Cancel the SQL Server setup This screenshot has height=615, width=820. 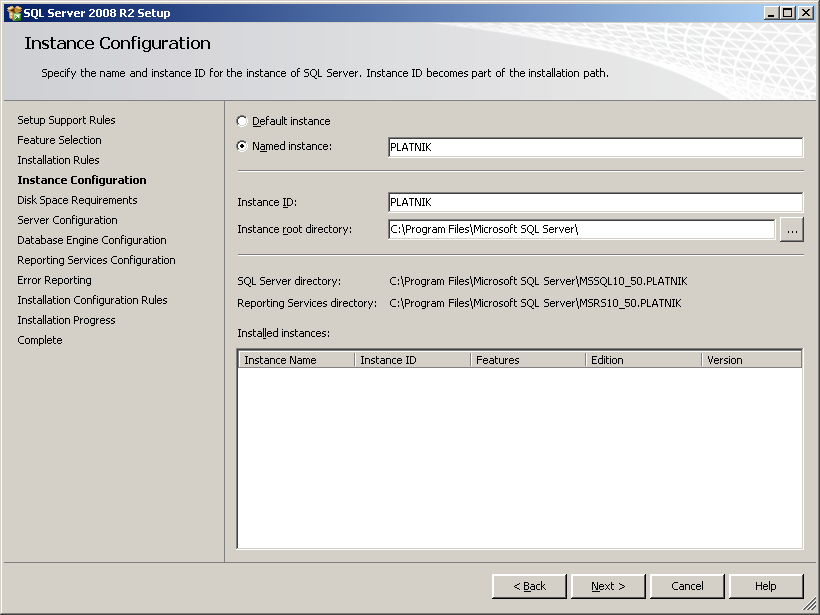[687, 586]
